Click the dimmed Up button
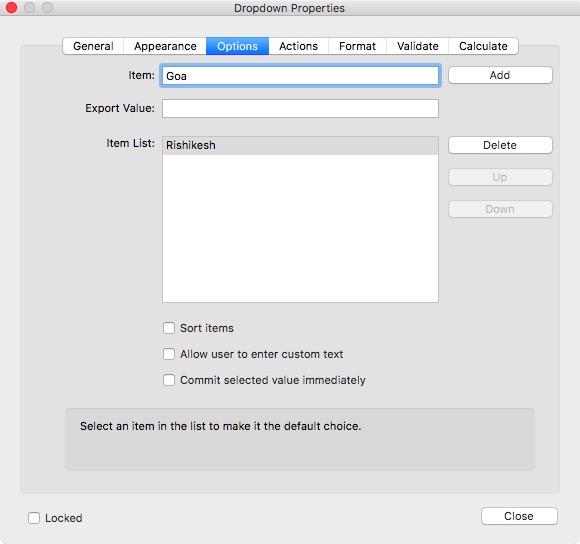Viewport: 580px width, 544px height. [500, 177]
